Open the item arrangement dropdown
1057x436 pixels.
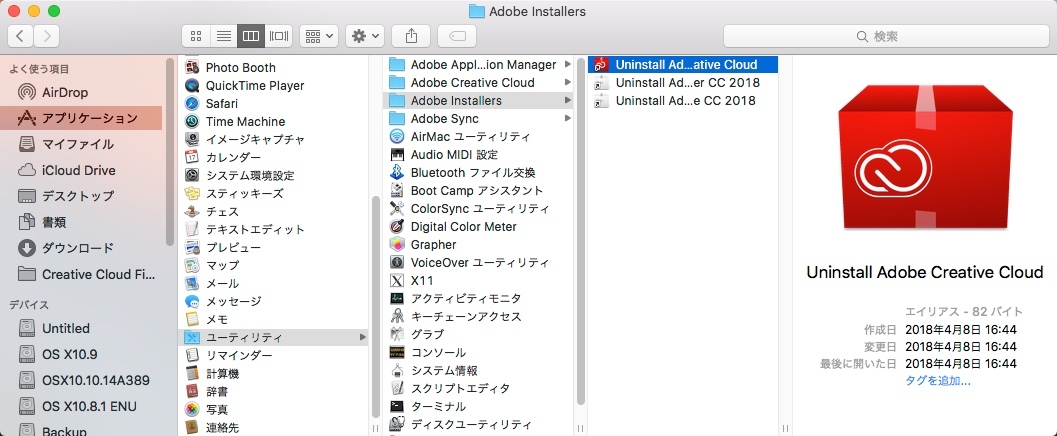point(319,36)
